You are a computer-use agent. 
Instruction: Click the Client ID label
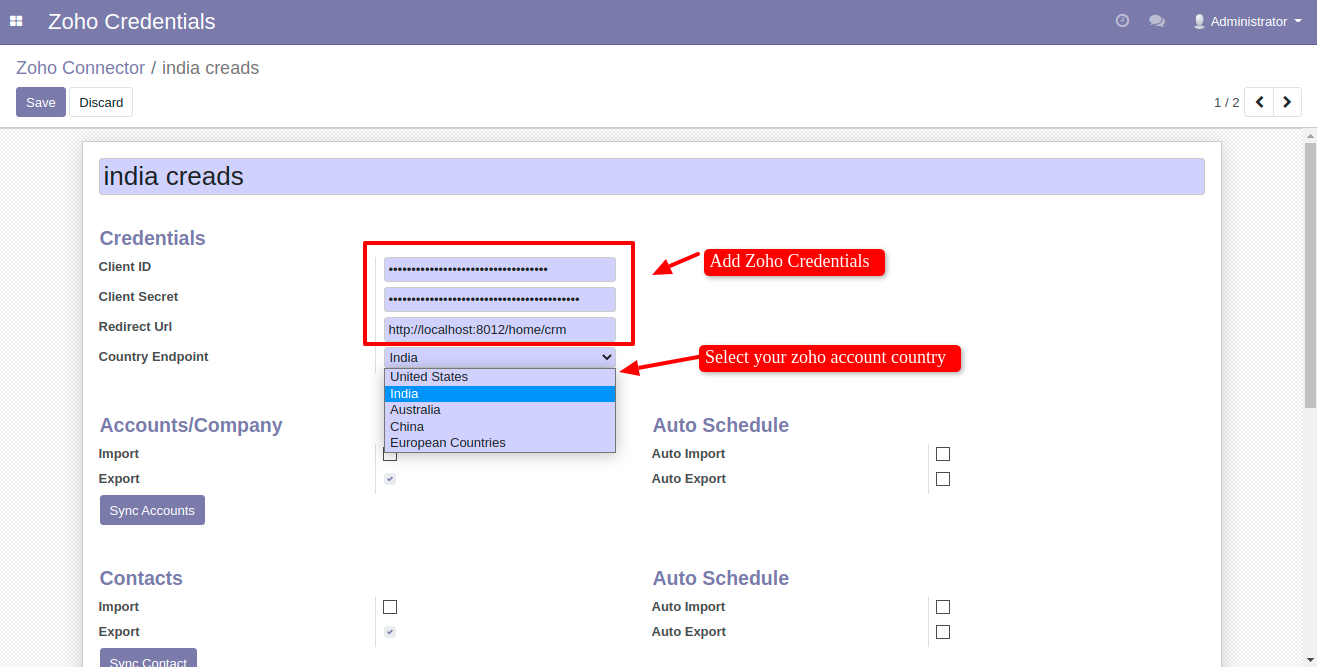pyautogui.click(x=125, y=267)
